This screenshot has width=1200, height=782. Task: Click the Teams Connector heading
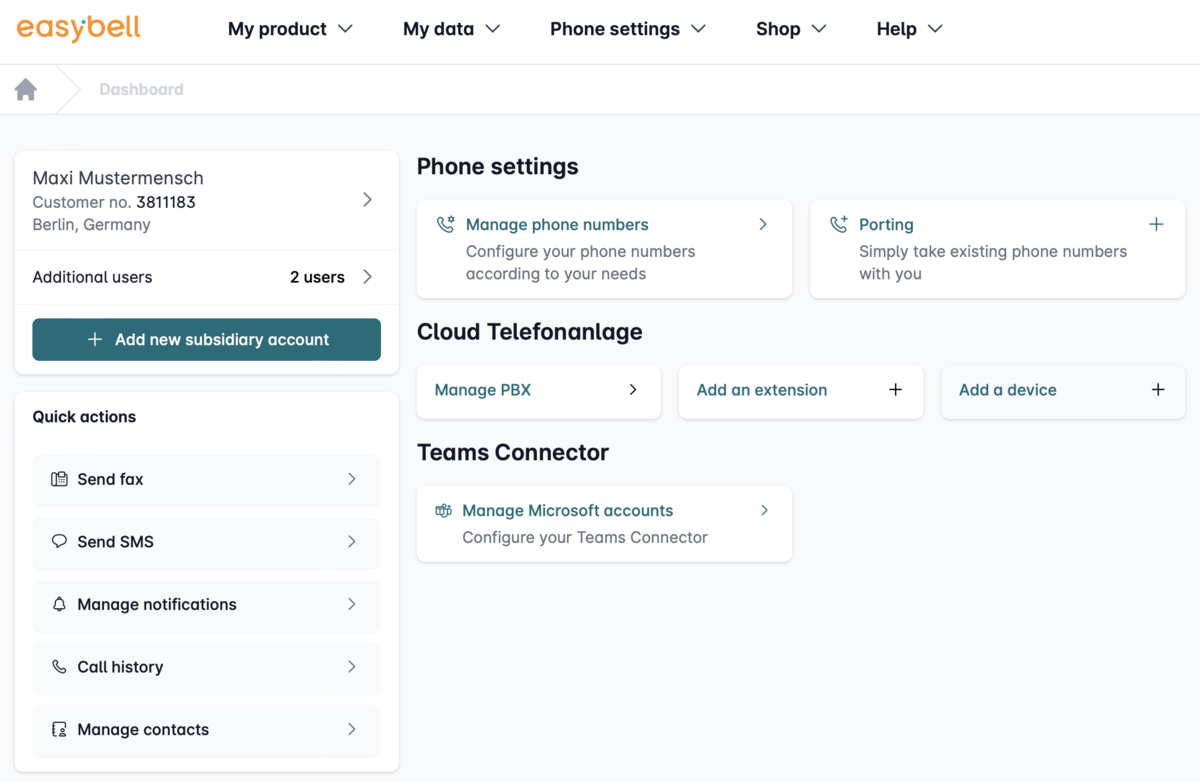point(513,452)
